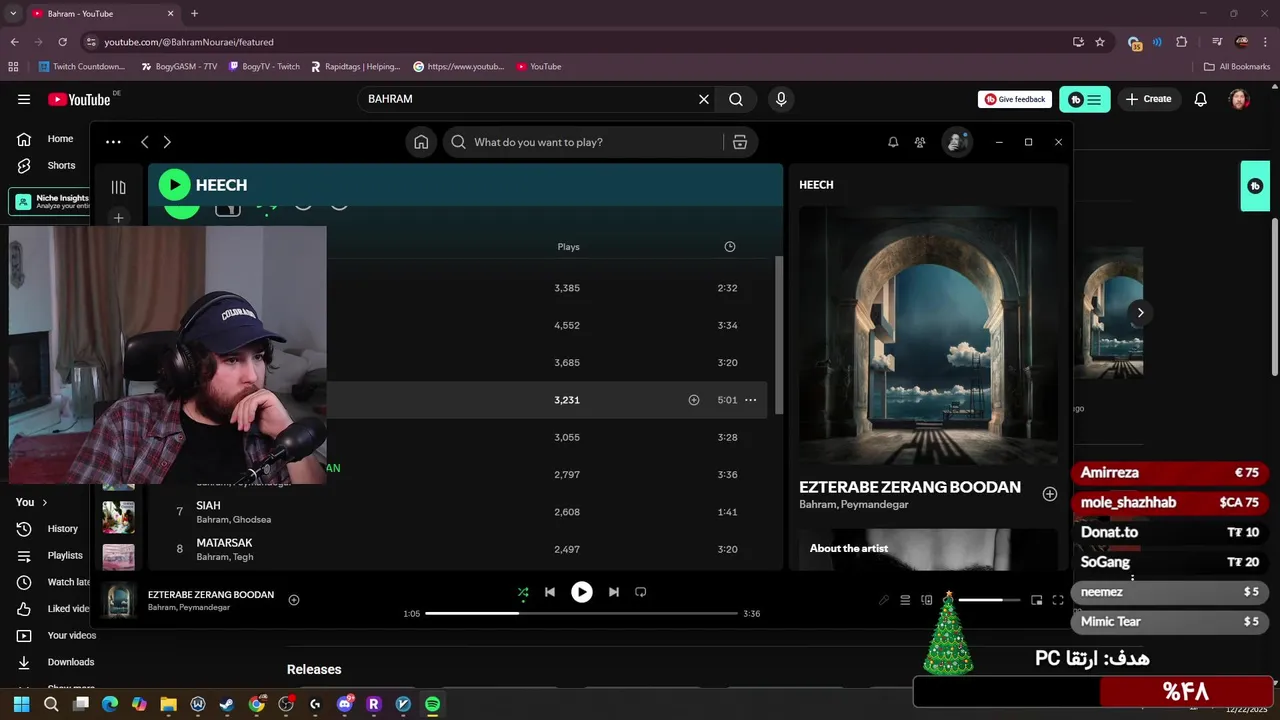The width and height of the screenshot is (1280, 720).
Task: Open the About the artist card
Action: (928, 549)
